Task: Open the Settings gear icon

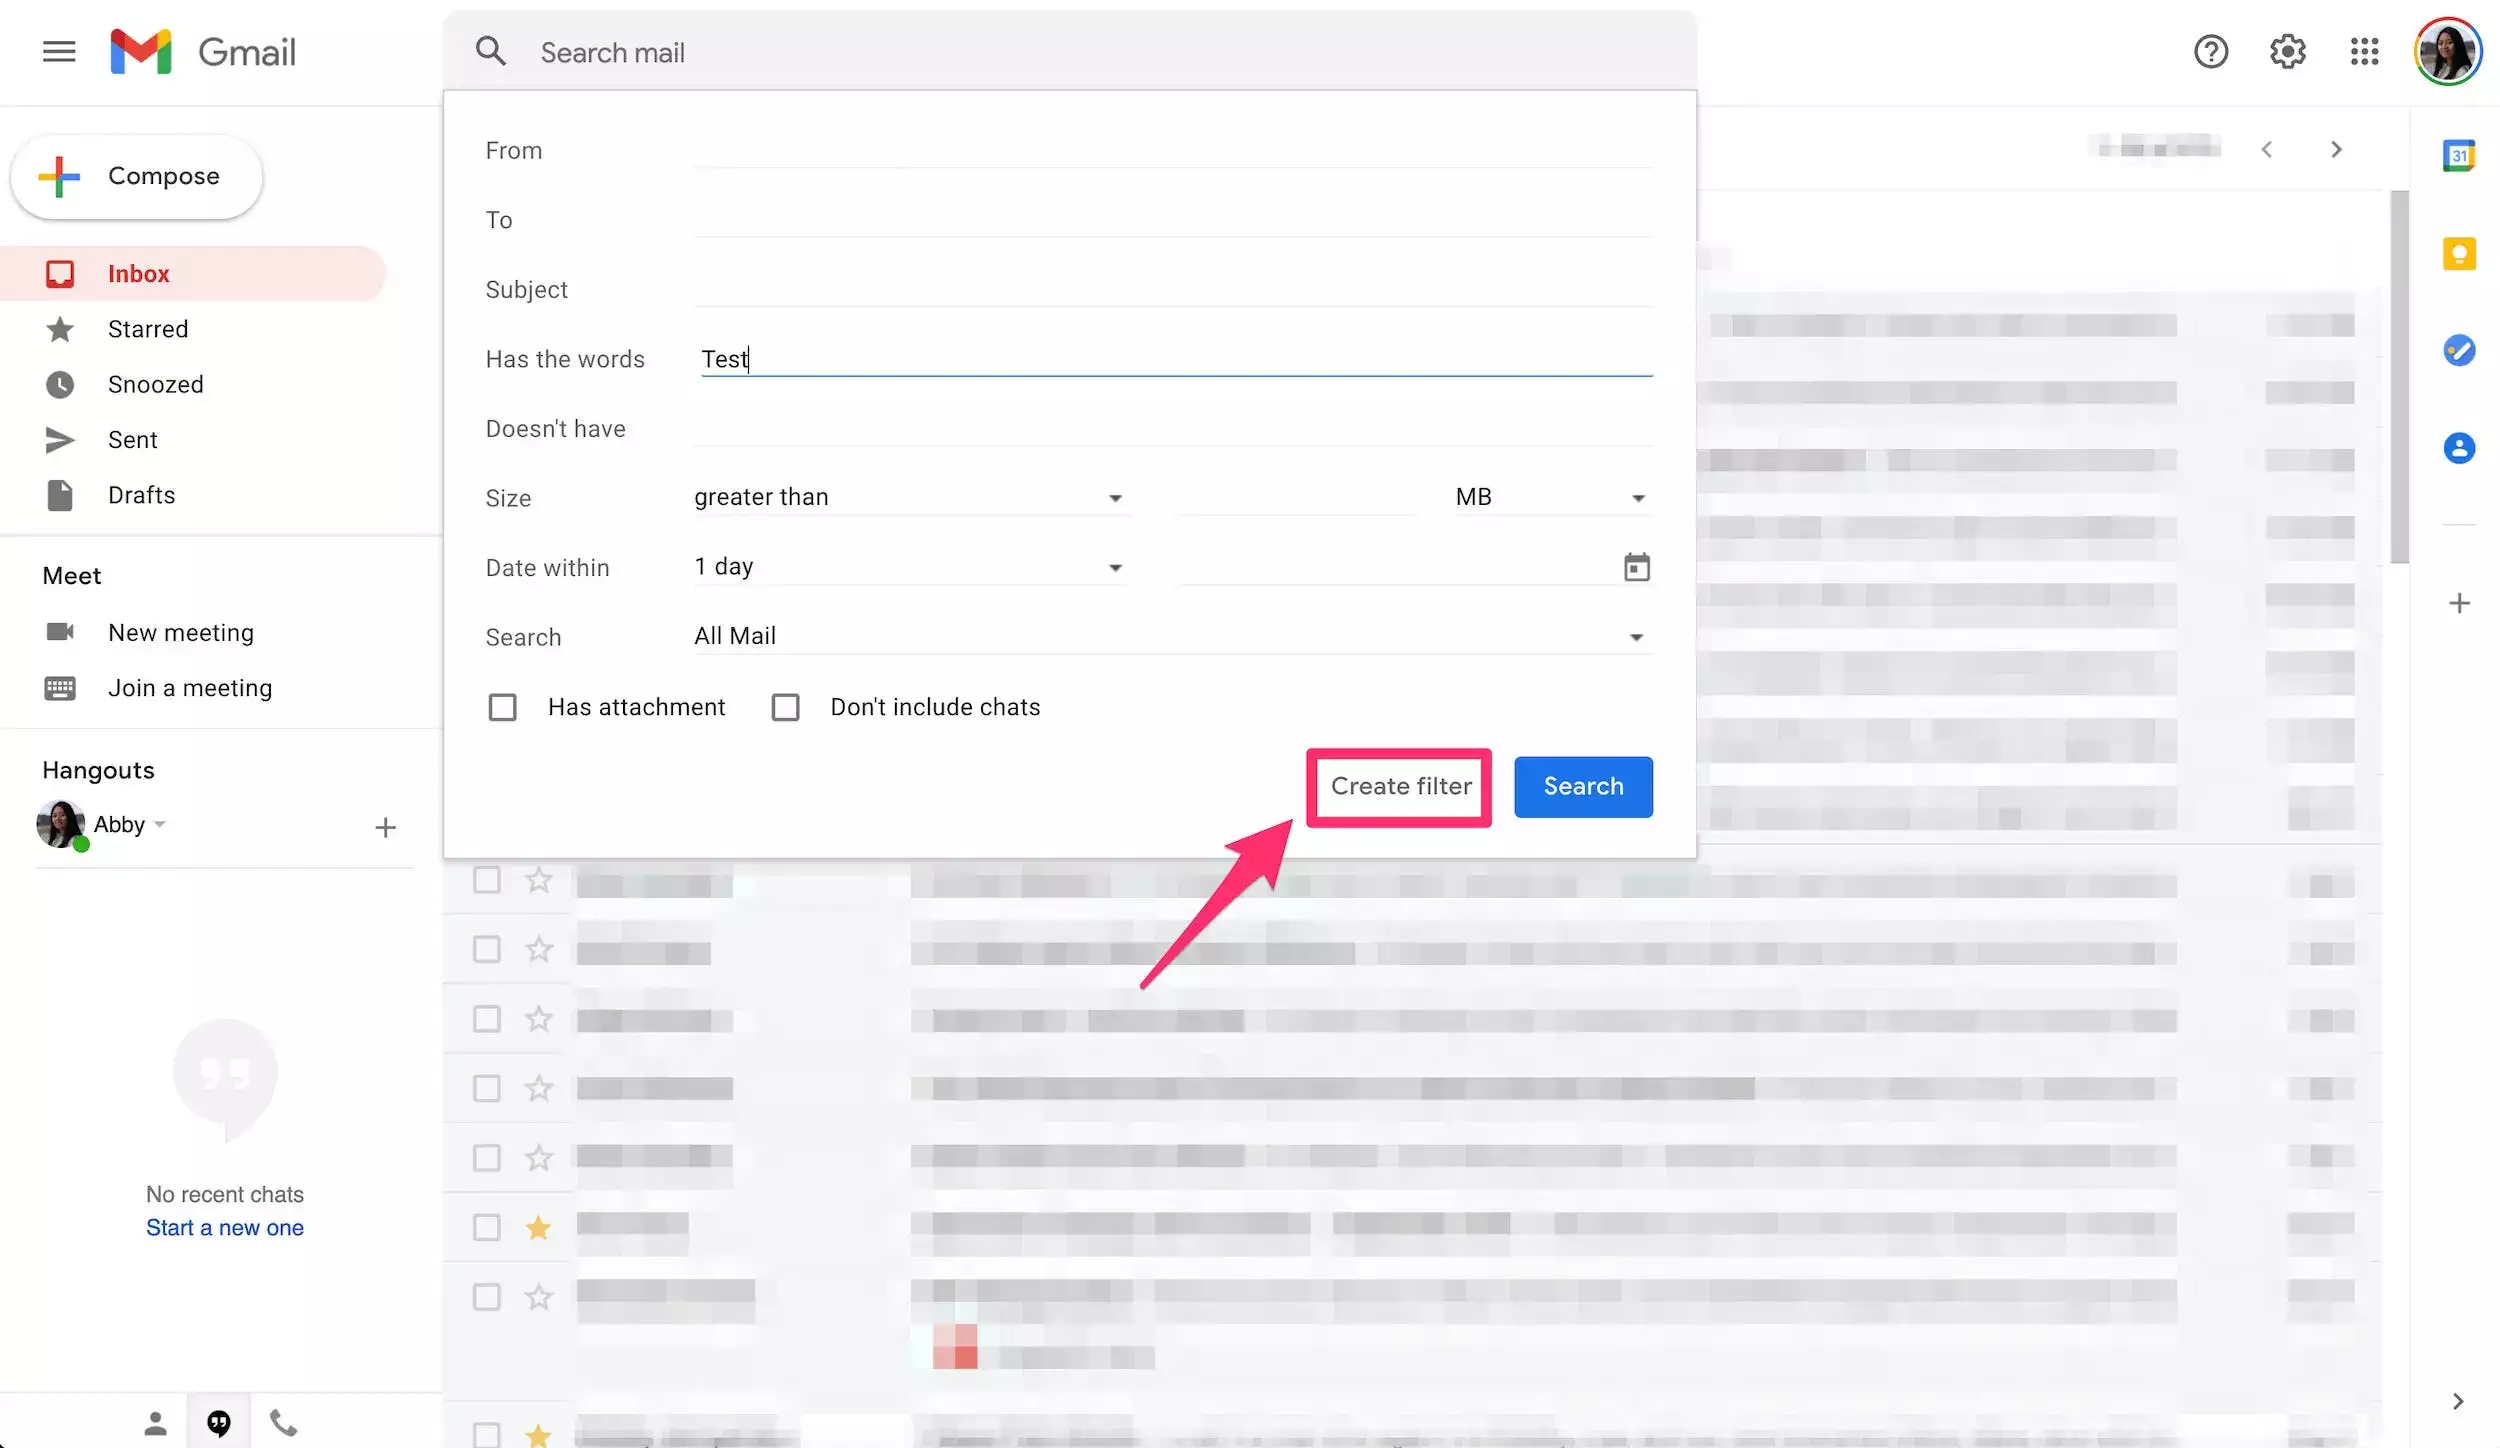Action: tap(2287, 52)
